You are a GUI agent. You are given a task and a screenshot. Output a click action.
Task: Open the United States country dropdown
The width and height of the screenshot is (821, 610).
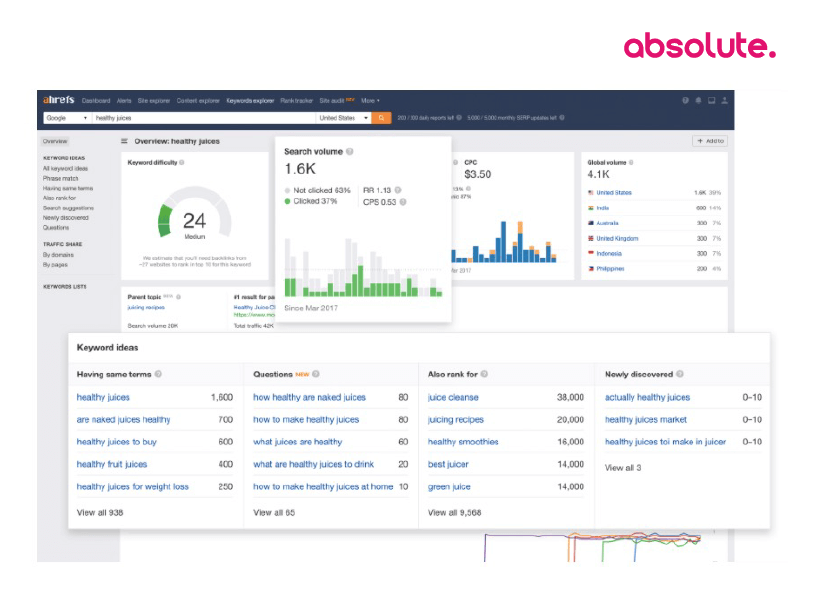[344, 118]
